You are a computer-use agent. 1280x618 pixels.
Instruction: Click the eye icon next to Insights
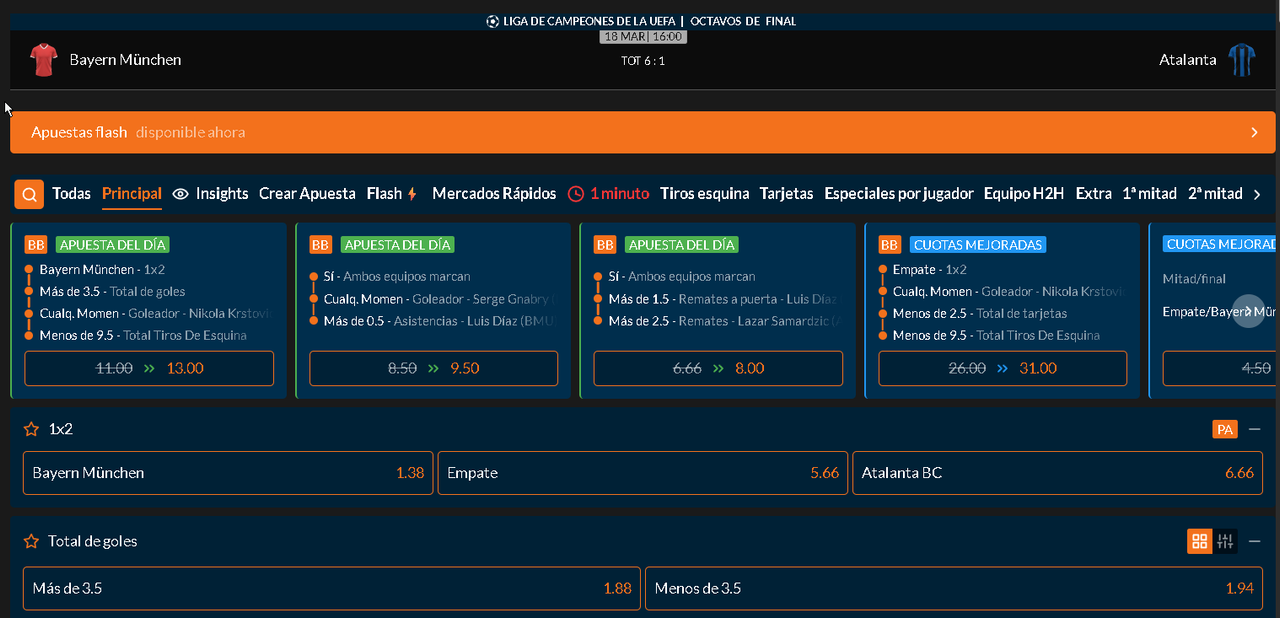tap(180, 194)
